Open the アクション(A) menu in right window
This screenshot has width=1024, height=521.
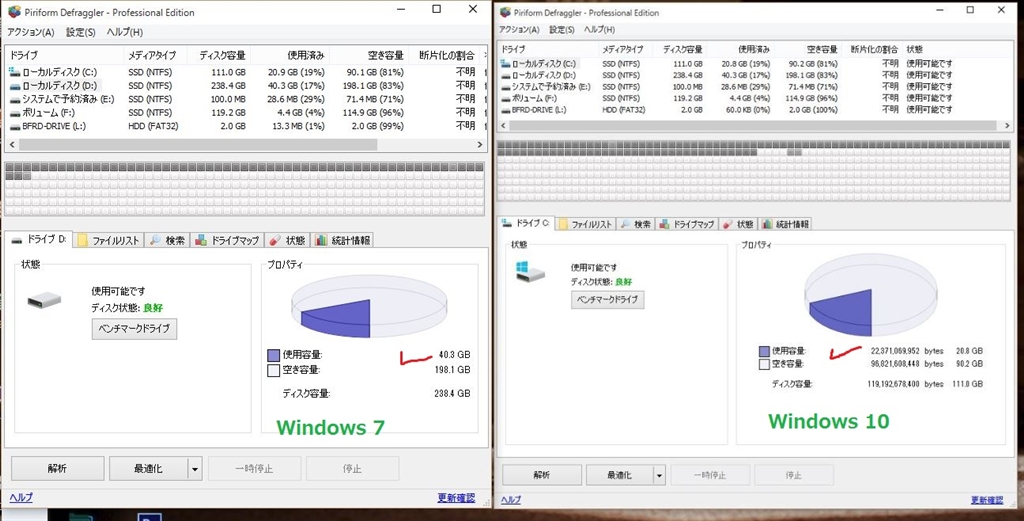519,29
